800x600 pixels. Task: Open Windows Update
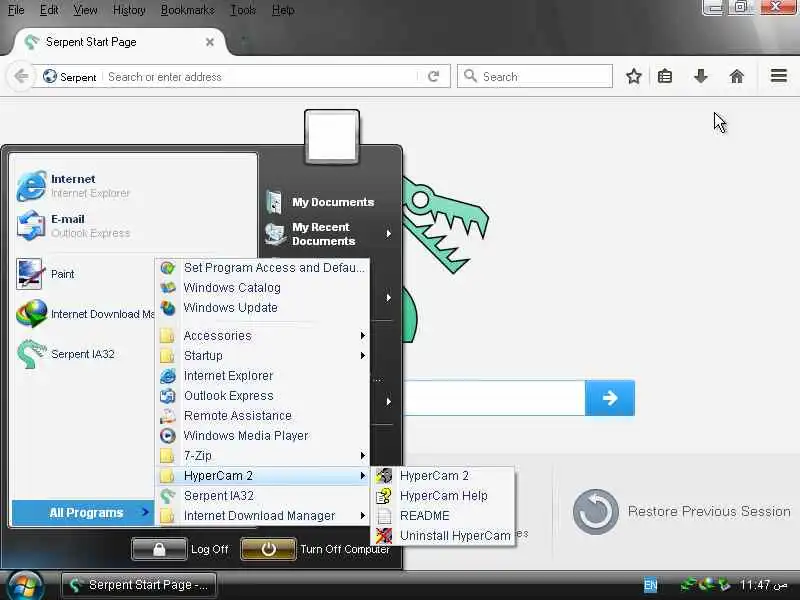pos(263,308)
